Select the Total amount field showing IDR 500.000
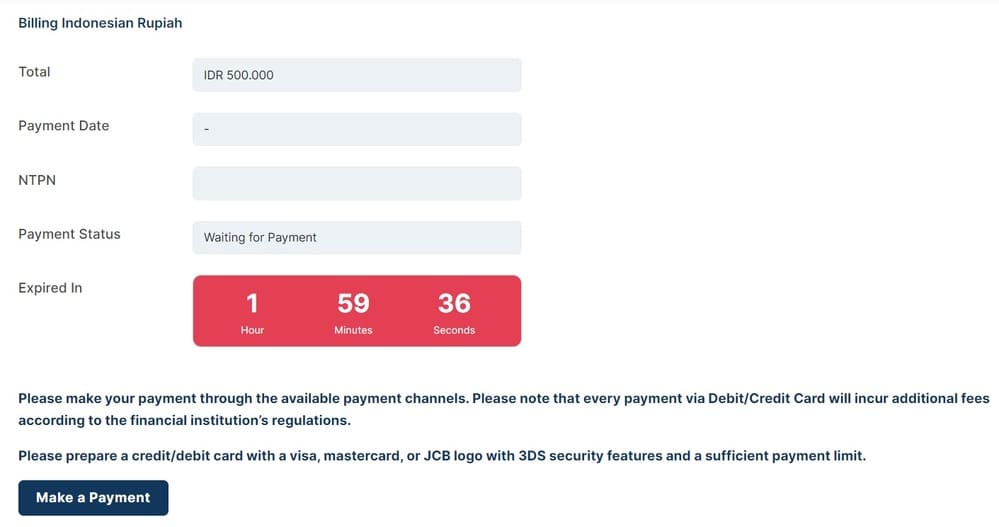This screenshot has width=999, height=527. 356,75
